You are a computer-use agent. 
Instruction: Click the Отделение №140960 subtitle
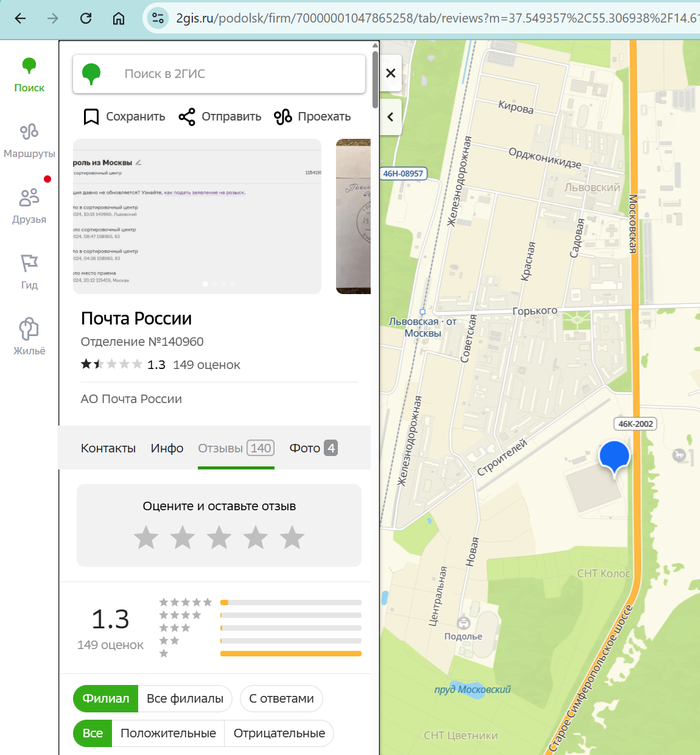pos(142,341)
